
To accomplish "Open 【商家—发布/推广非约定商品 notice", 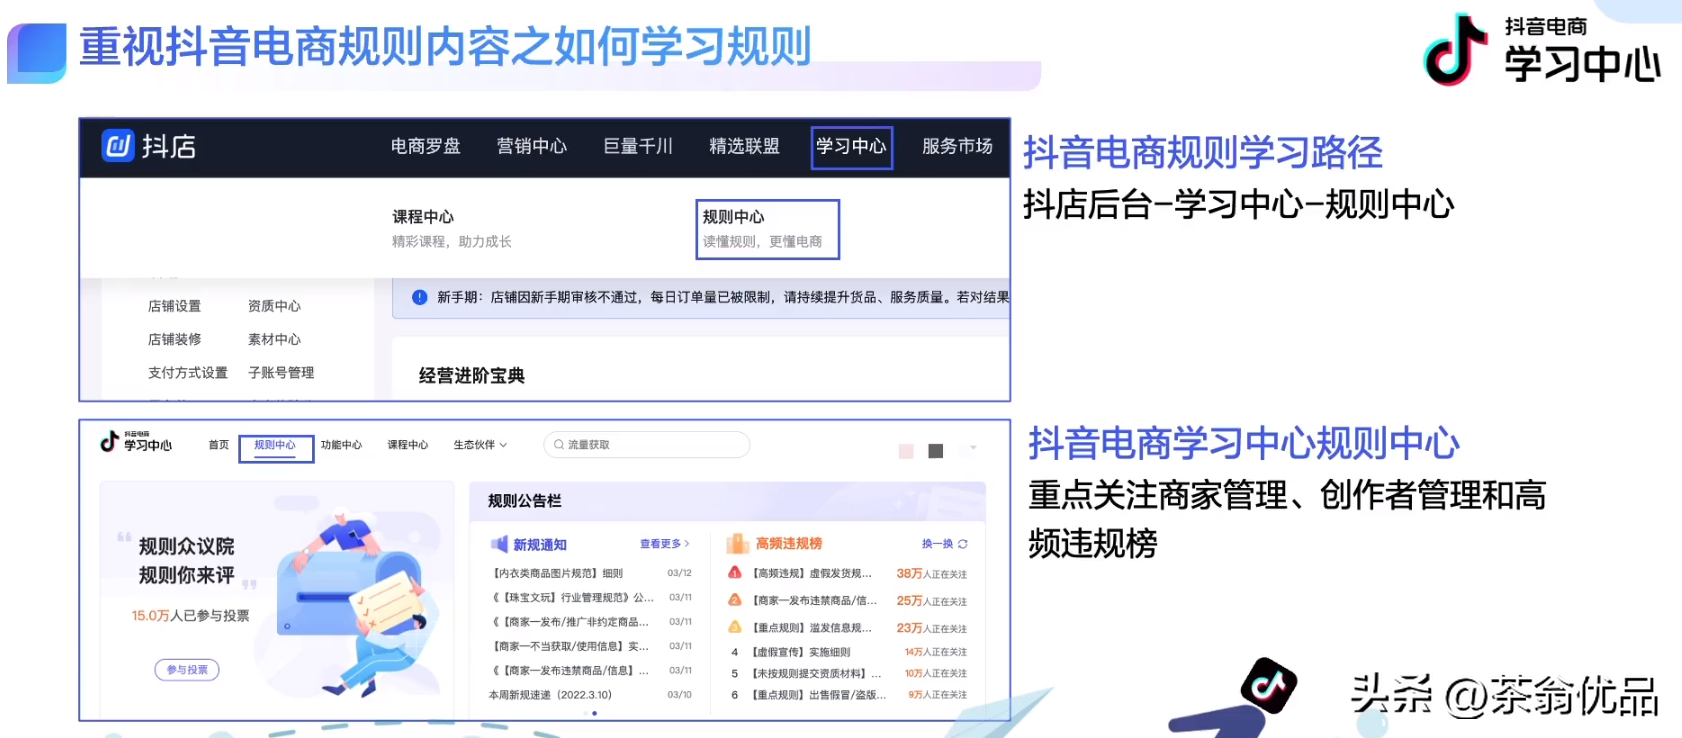I will 570,622.
